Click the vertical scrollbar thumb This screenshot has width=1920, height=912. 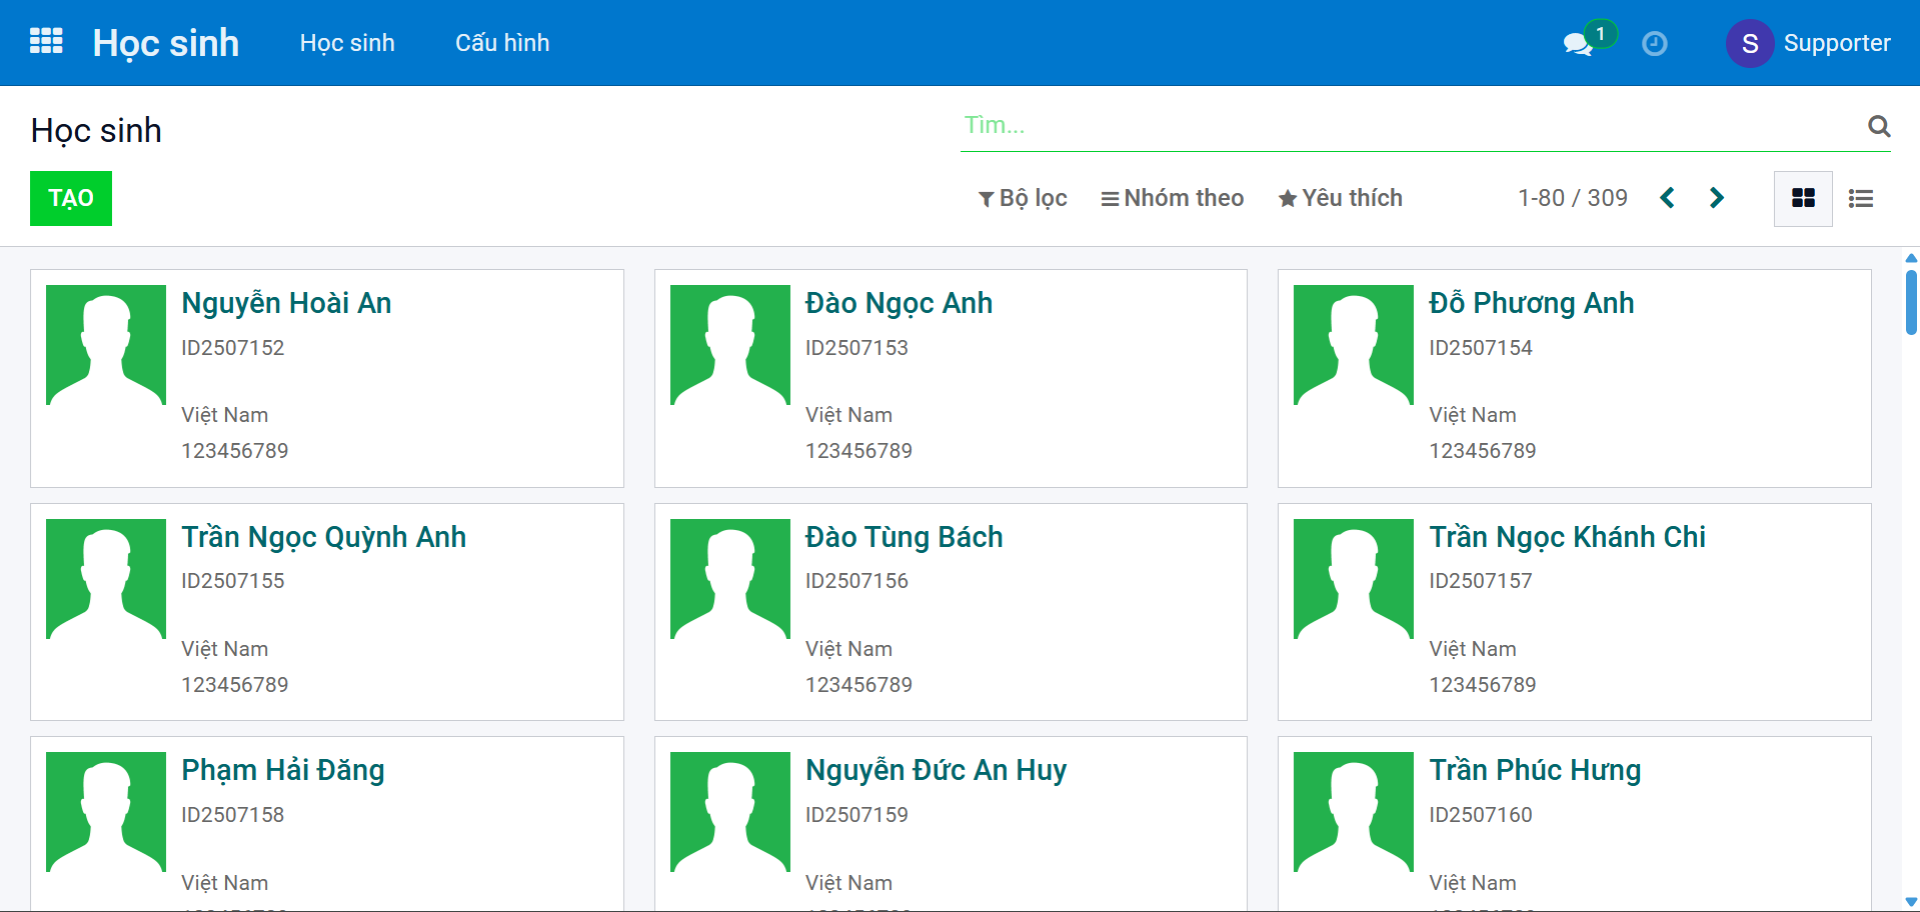pos(1911,302)
